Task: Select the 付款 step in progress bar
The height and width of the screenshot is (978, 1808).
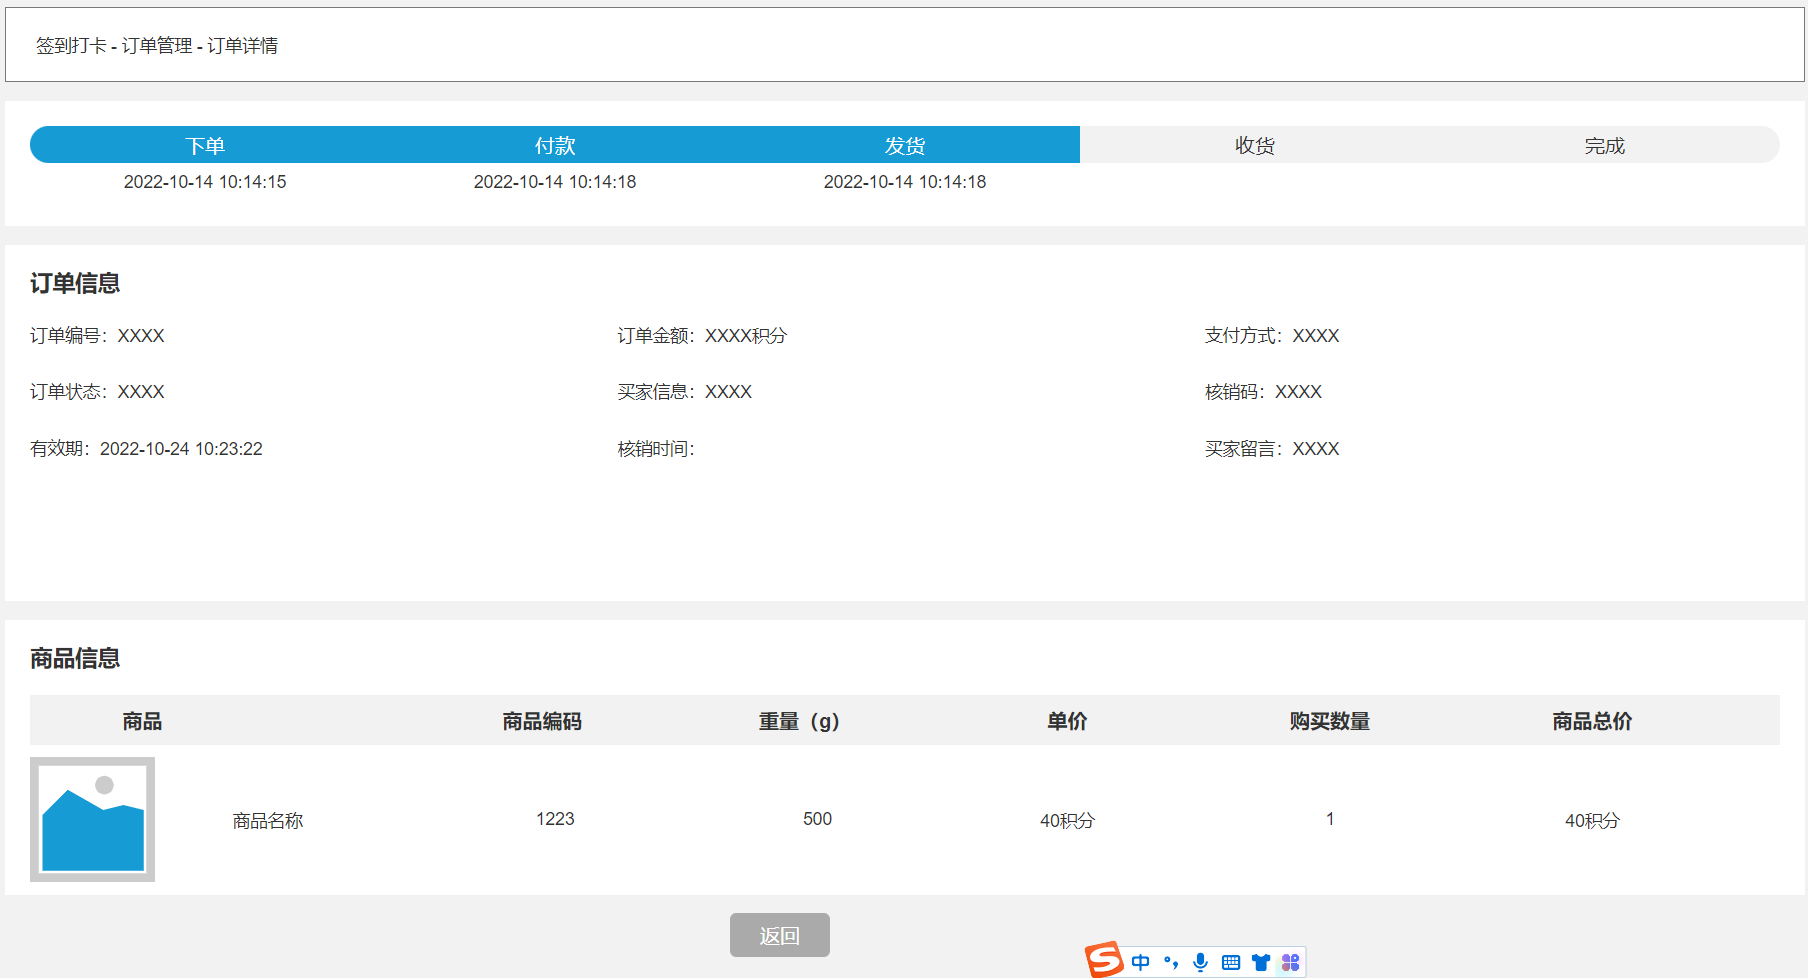Action: (555, 145)
